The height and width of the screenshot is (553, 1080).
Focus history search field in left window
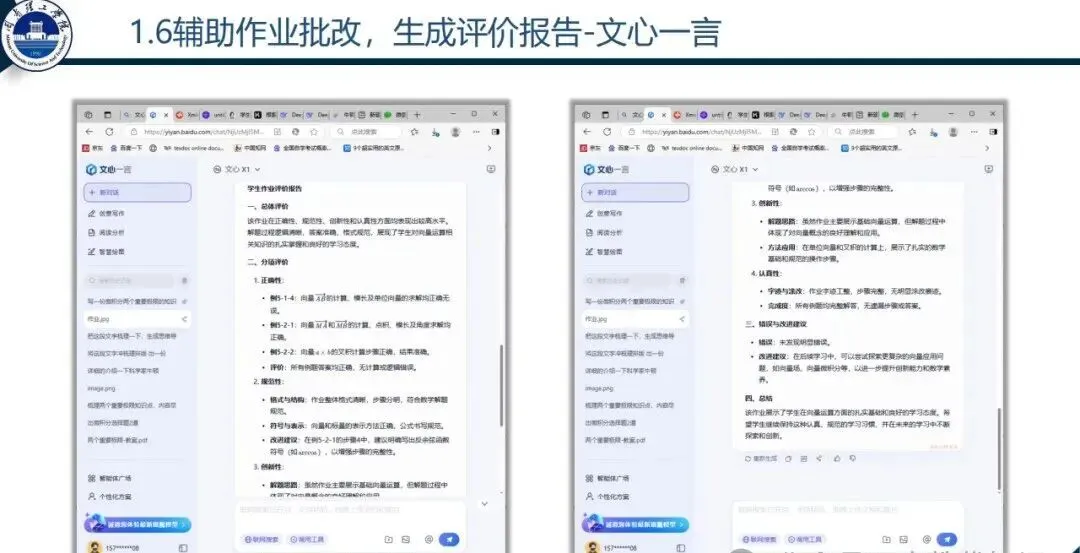pyautogui.click(x=129, y=281)
